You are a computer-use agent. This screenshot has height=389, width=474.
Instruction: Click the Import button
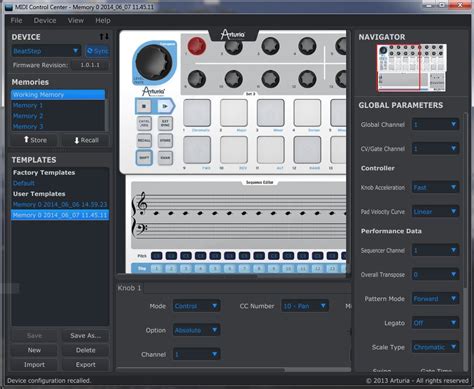coord(34,365)
